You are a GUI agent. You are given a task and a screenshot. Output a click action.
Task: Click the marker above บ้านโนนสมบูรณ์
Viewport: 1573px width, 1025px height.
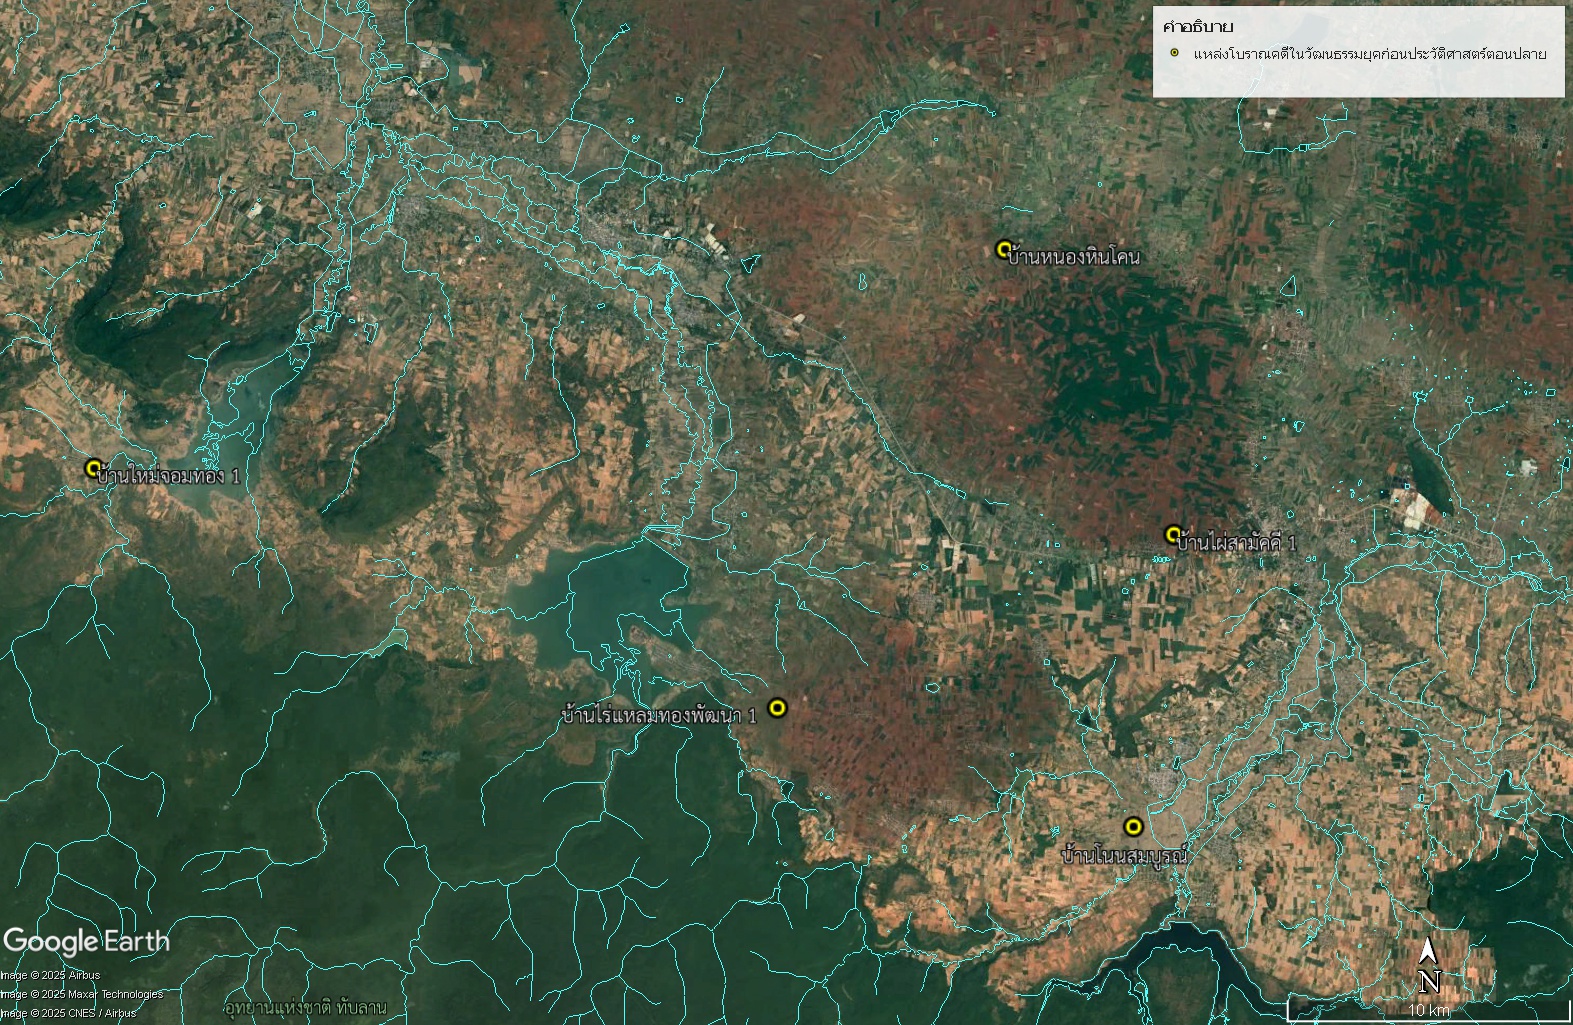pos(1133,826)
